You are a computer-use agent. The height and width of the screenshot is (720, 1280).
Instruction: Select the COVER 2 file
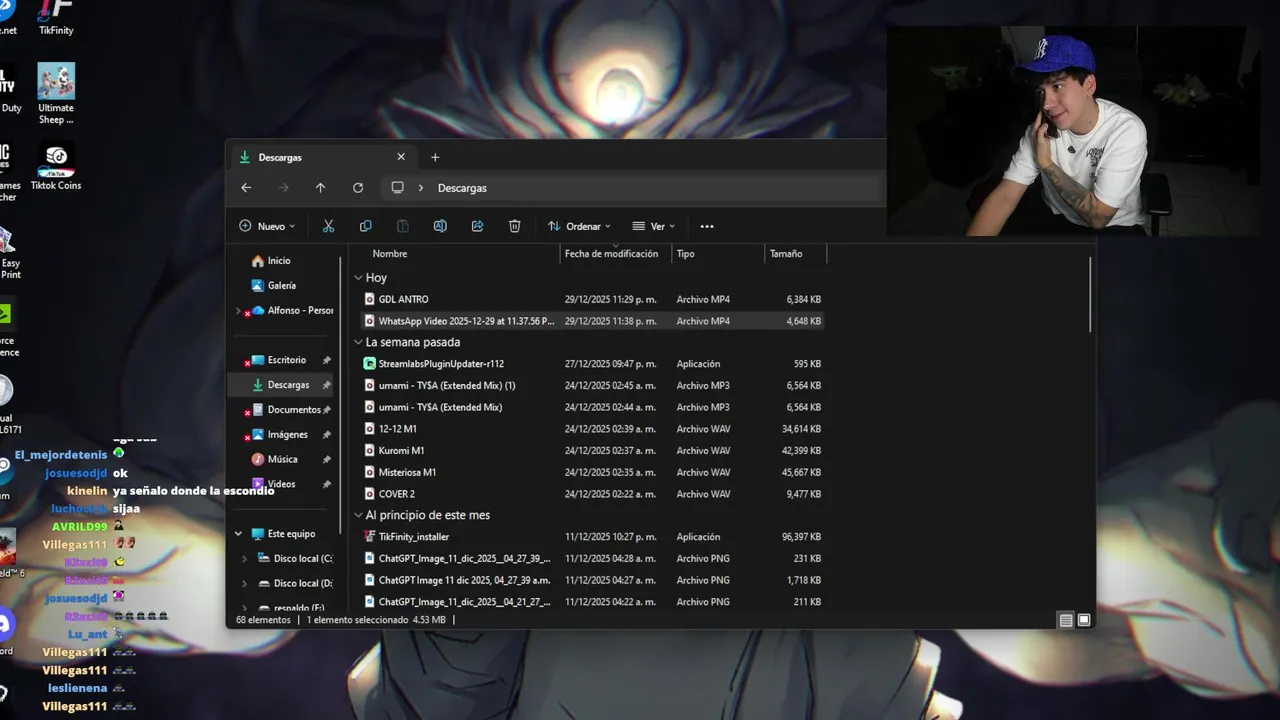coord(592,494)
